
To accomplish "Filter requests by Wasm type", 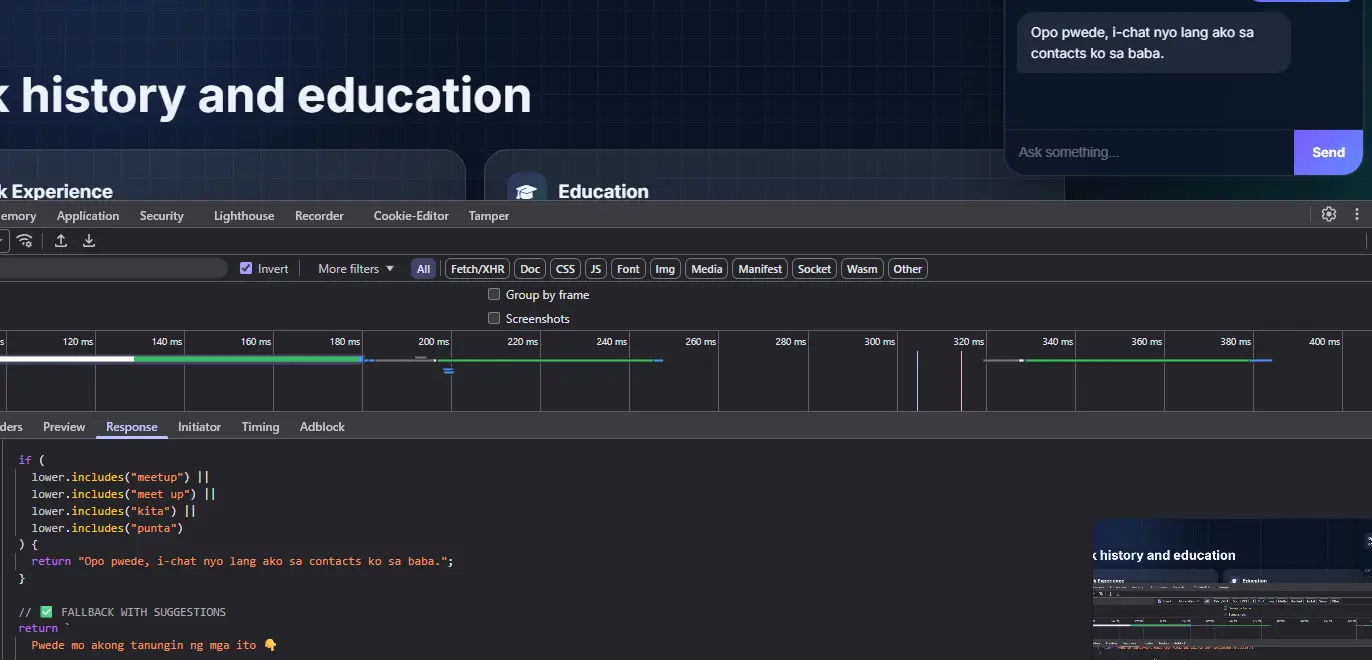I will click(x=862, y=268).
